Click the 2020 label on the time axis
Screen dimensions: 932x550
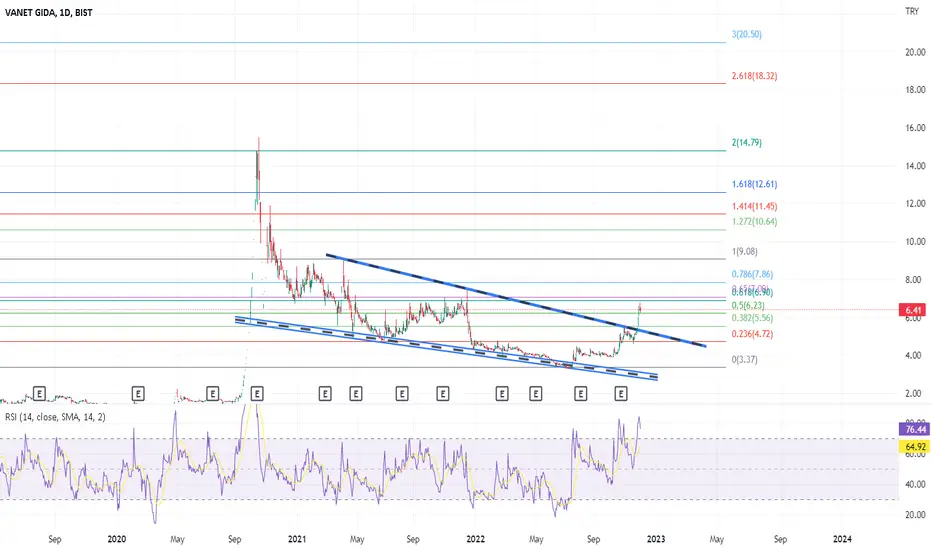[x=116, y=539]
